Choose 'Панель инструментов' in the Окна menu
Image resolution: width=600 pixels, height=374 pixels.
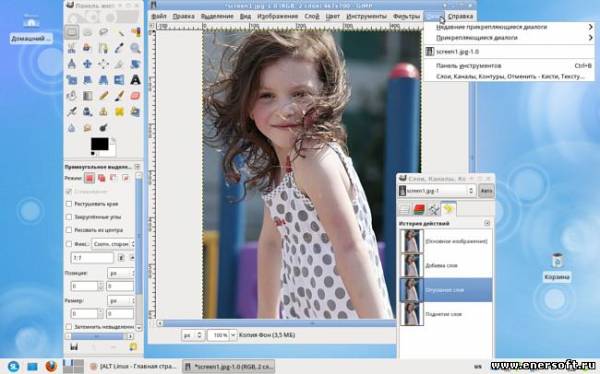pyautogui.click(x=509, y=66)
